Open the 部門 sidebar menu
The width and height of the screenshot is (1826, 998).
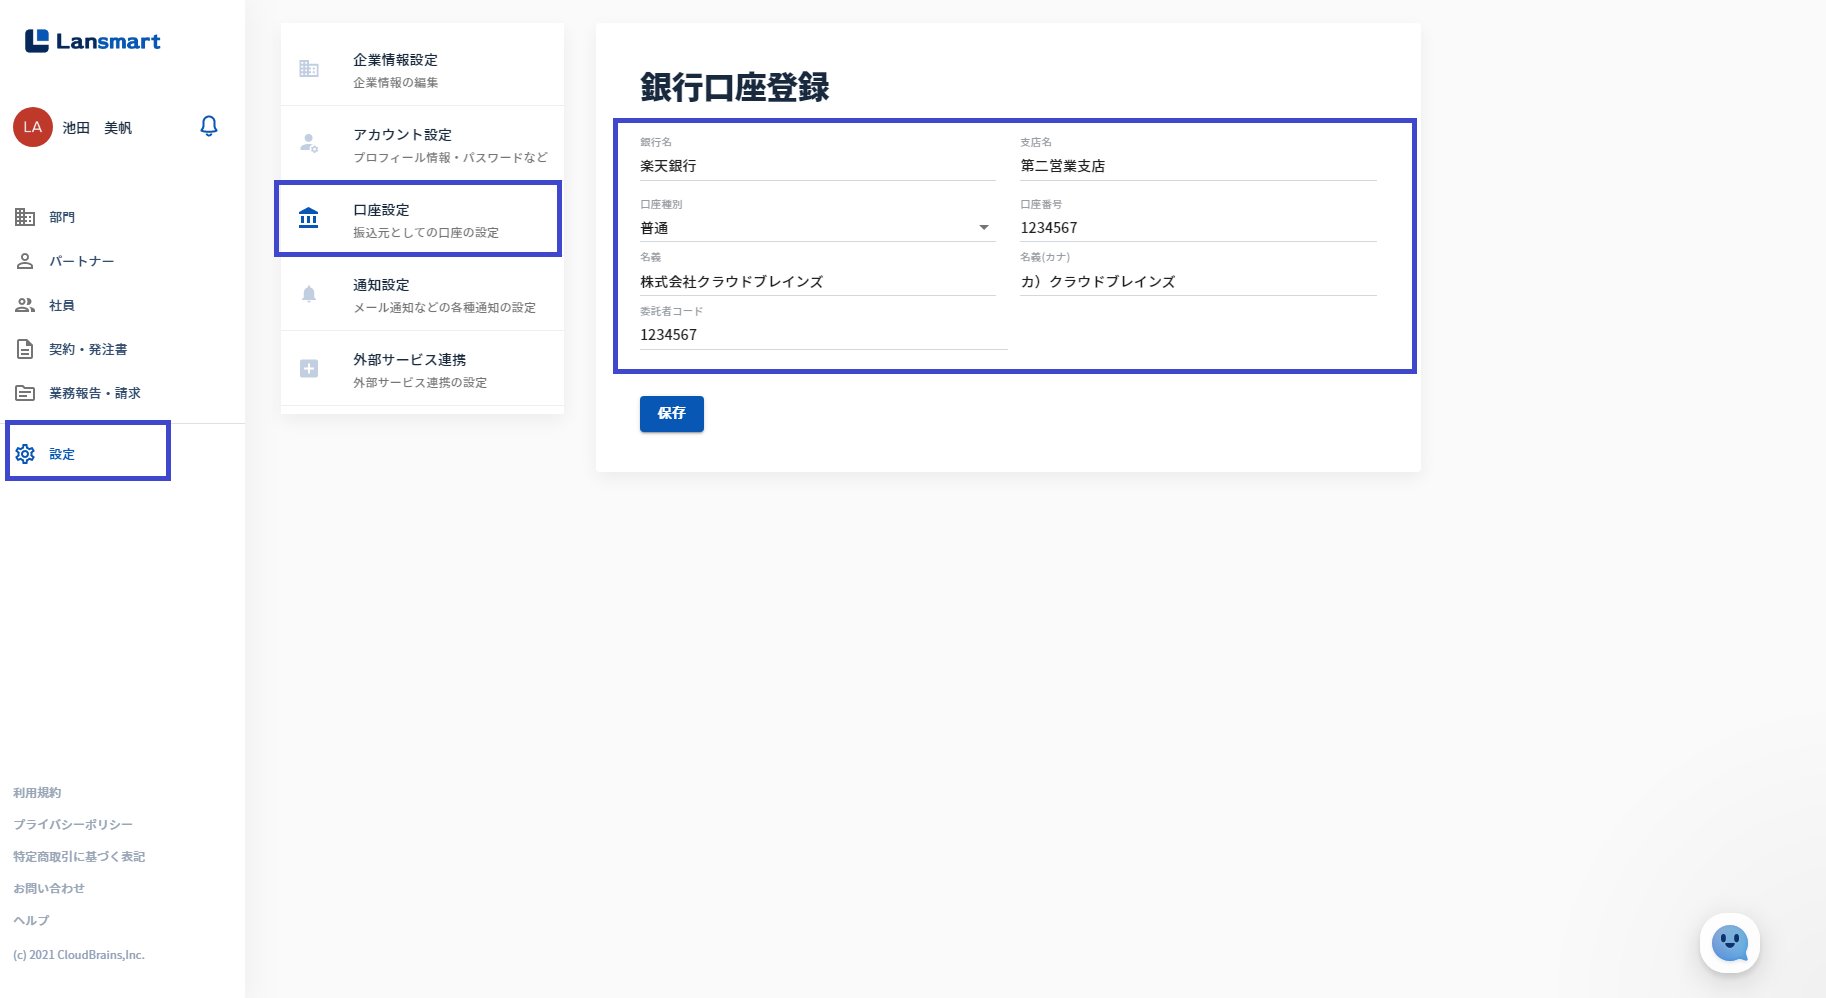tap(62, 217)
